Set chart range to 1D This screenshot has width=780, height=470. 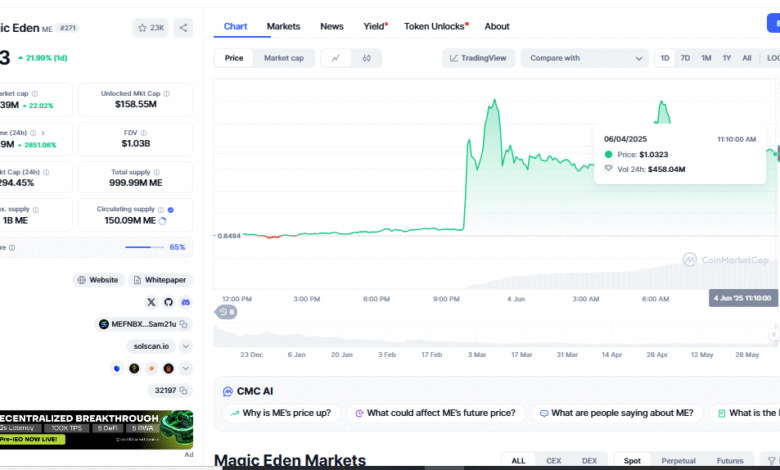[x=665, y=58]
